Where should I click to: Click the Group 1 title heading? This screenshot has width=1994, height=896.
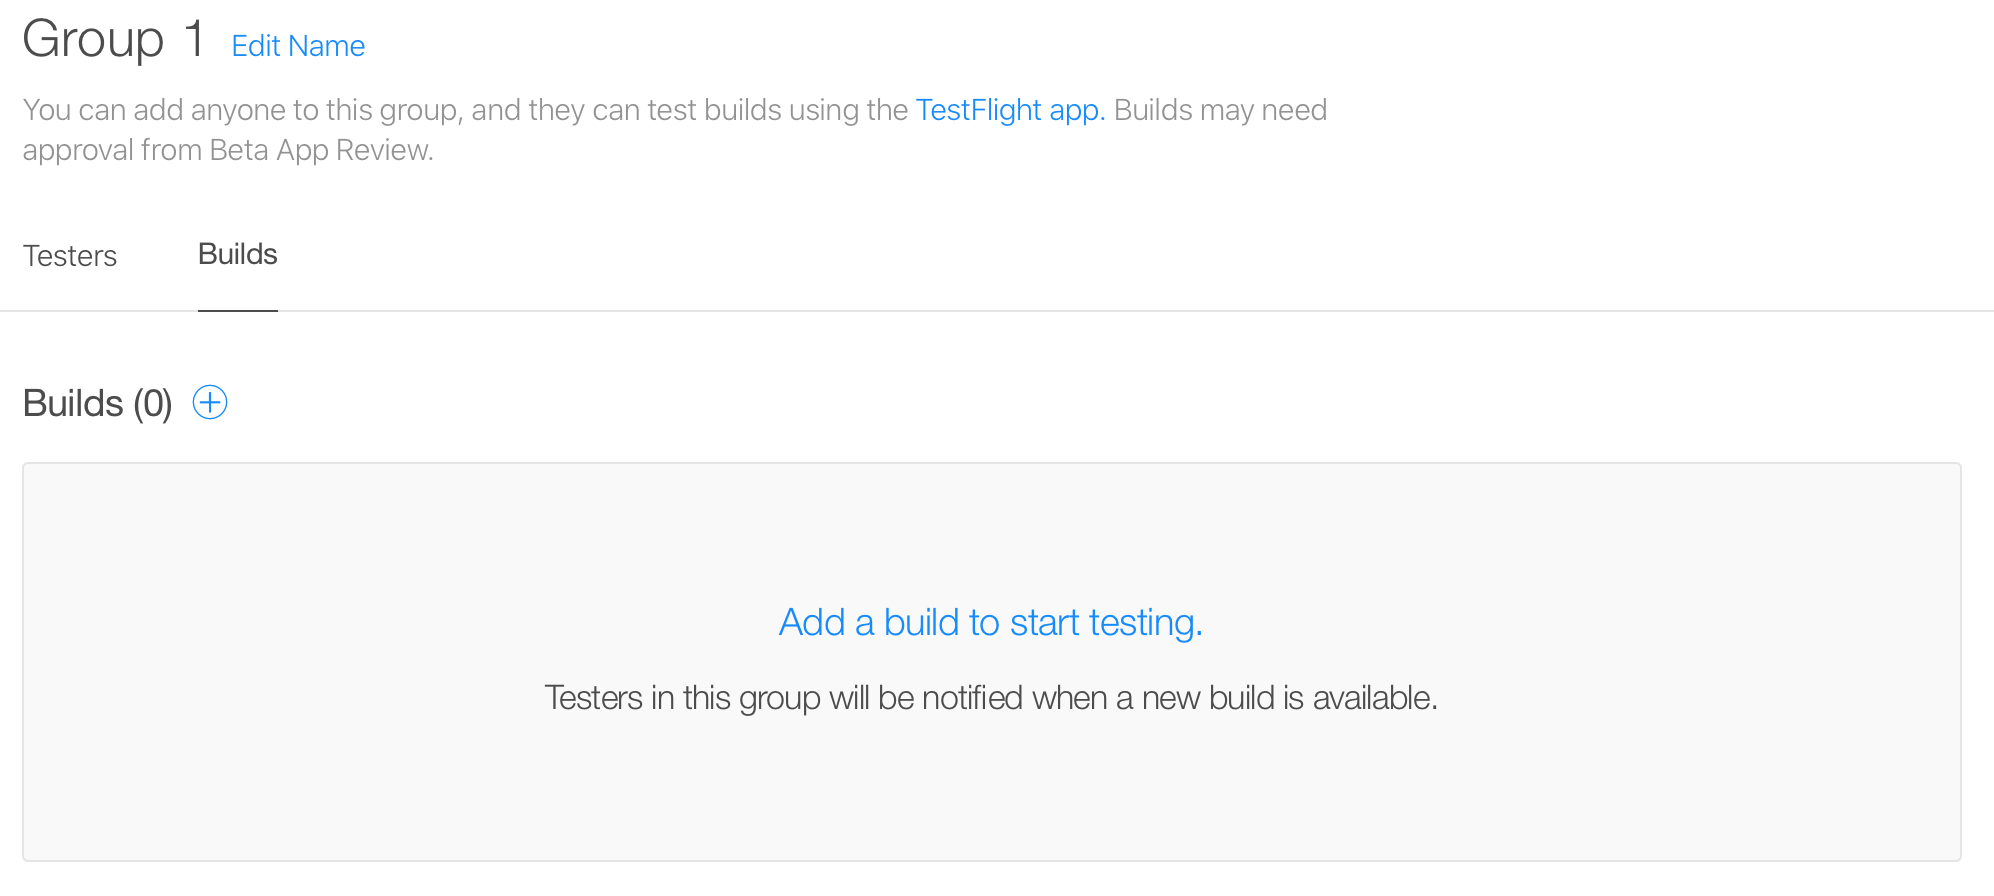pyautogui.click(x=114, y=40)
